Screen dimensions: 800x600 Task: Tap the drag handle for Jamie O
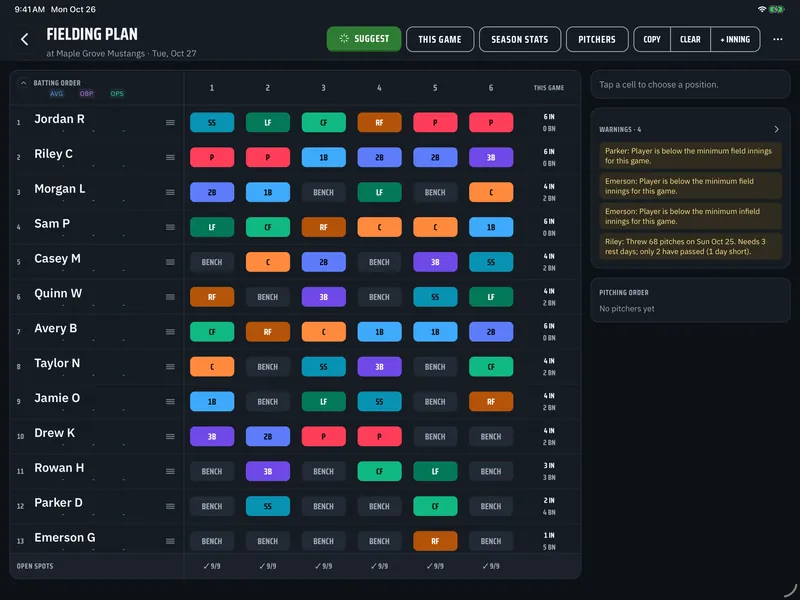[x=170, y=402]
